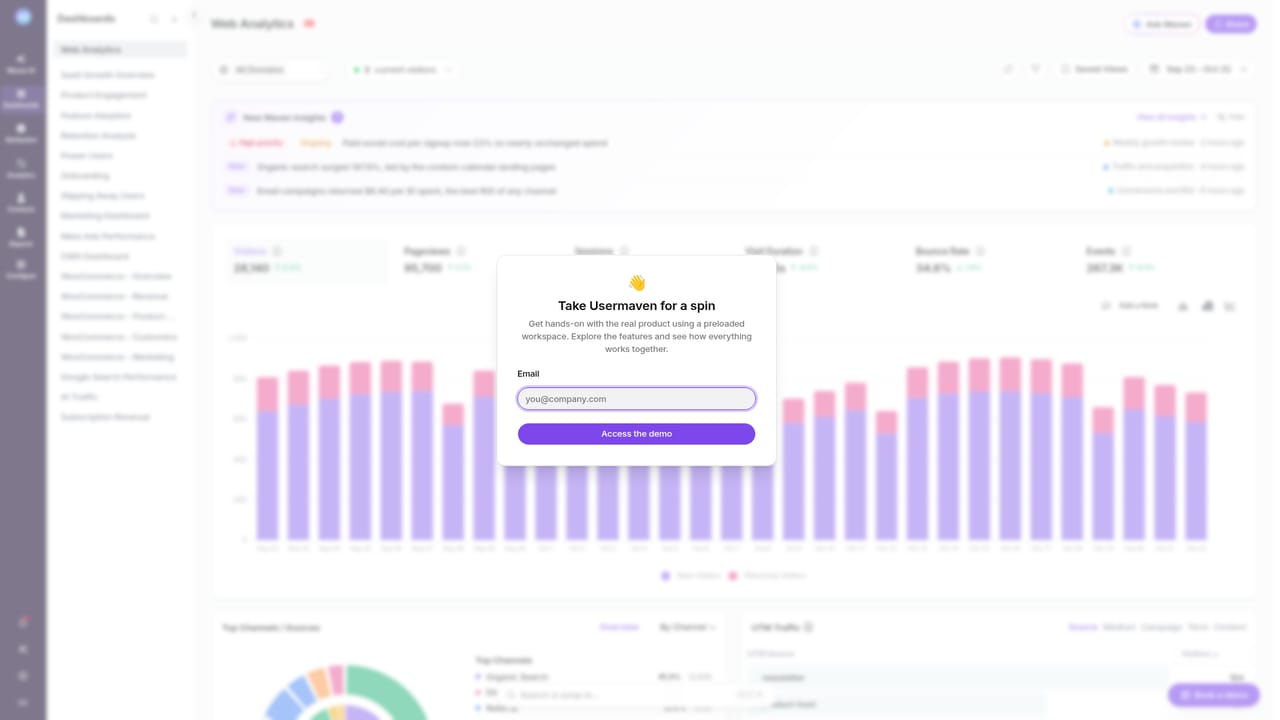Open the All Domains dropdown
This screenshot has width=1280, height=720.
[x=271, y=70]
